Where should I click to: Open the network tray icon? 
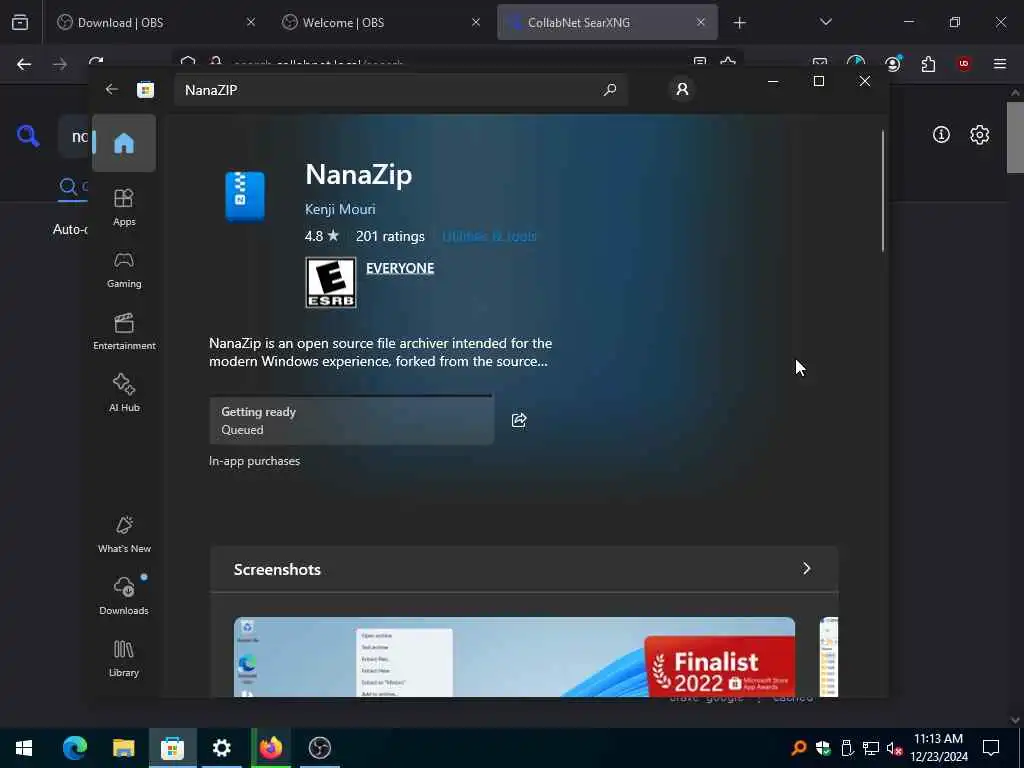coord(871,748)
